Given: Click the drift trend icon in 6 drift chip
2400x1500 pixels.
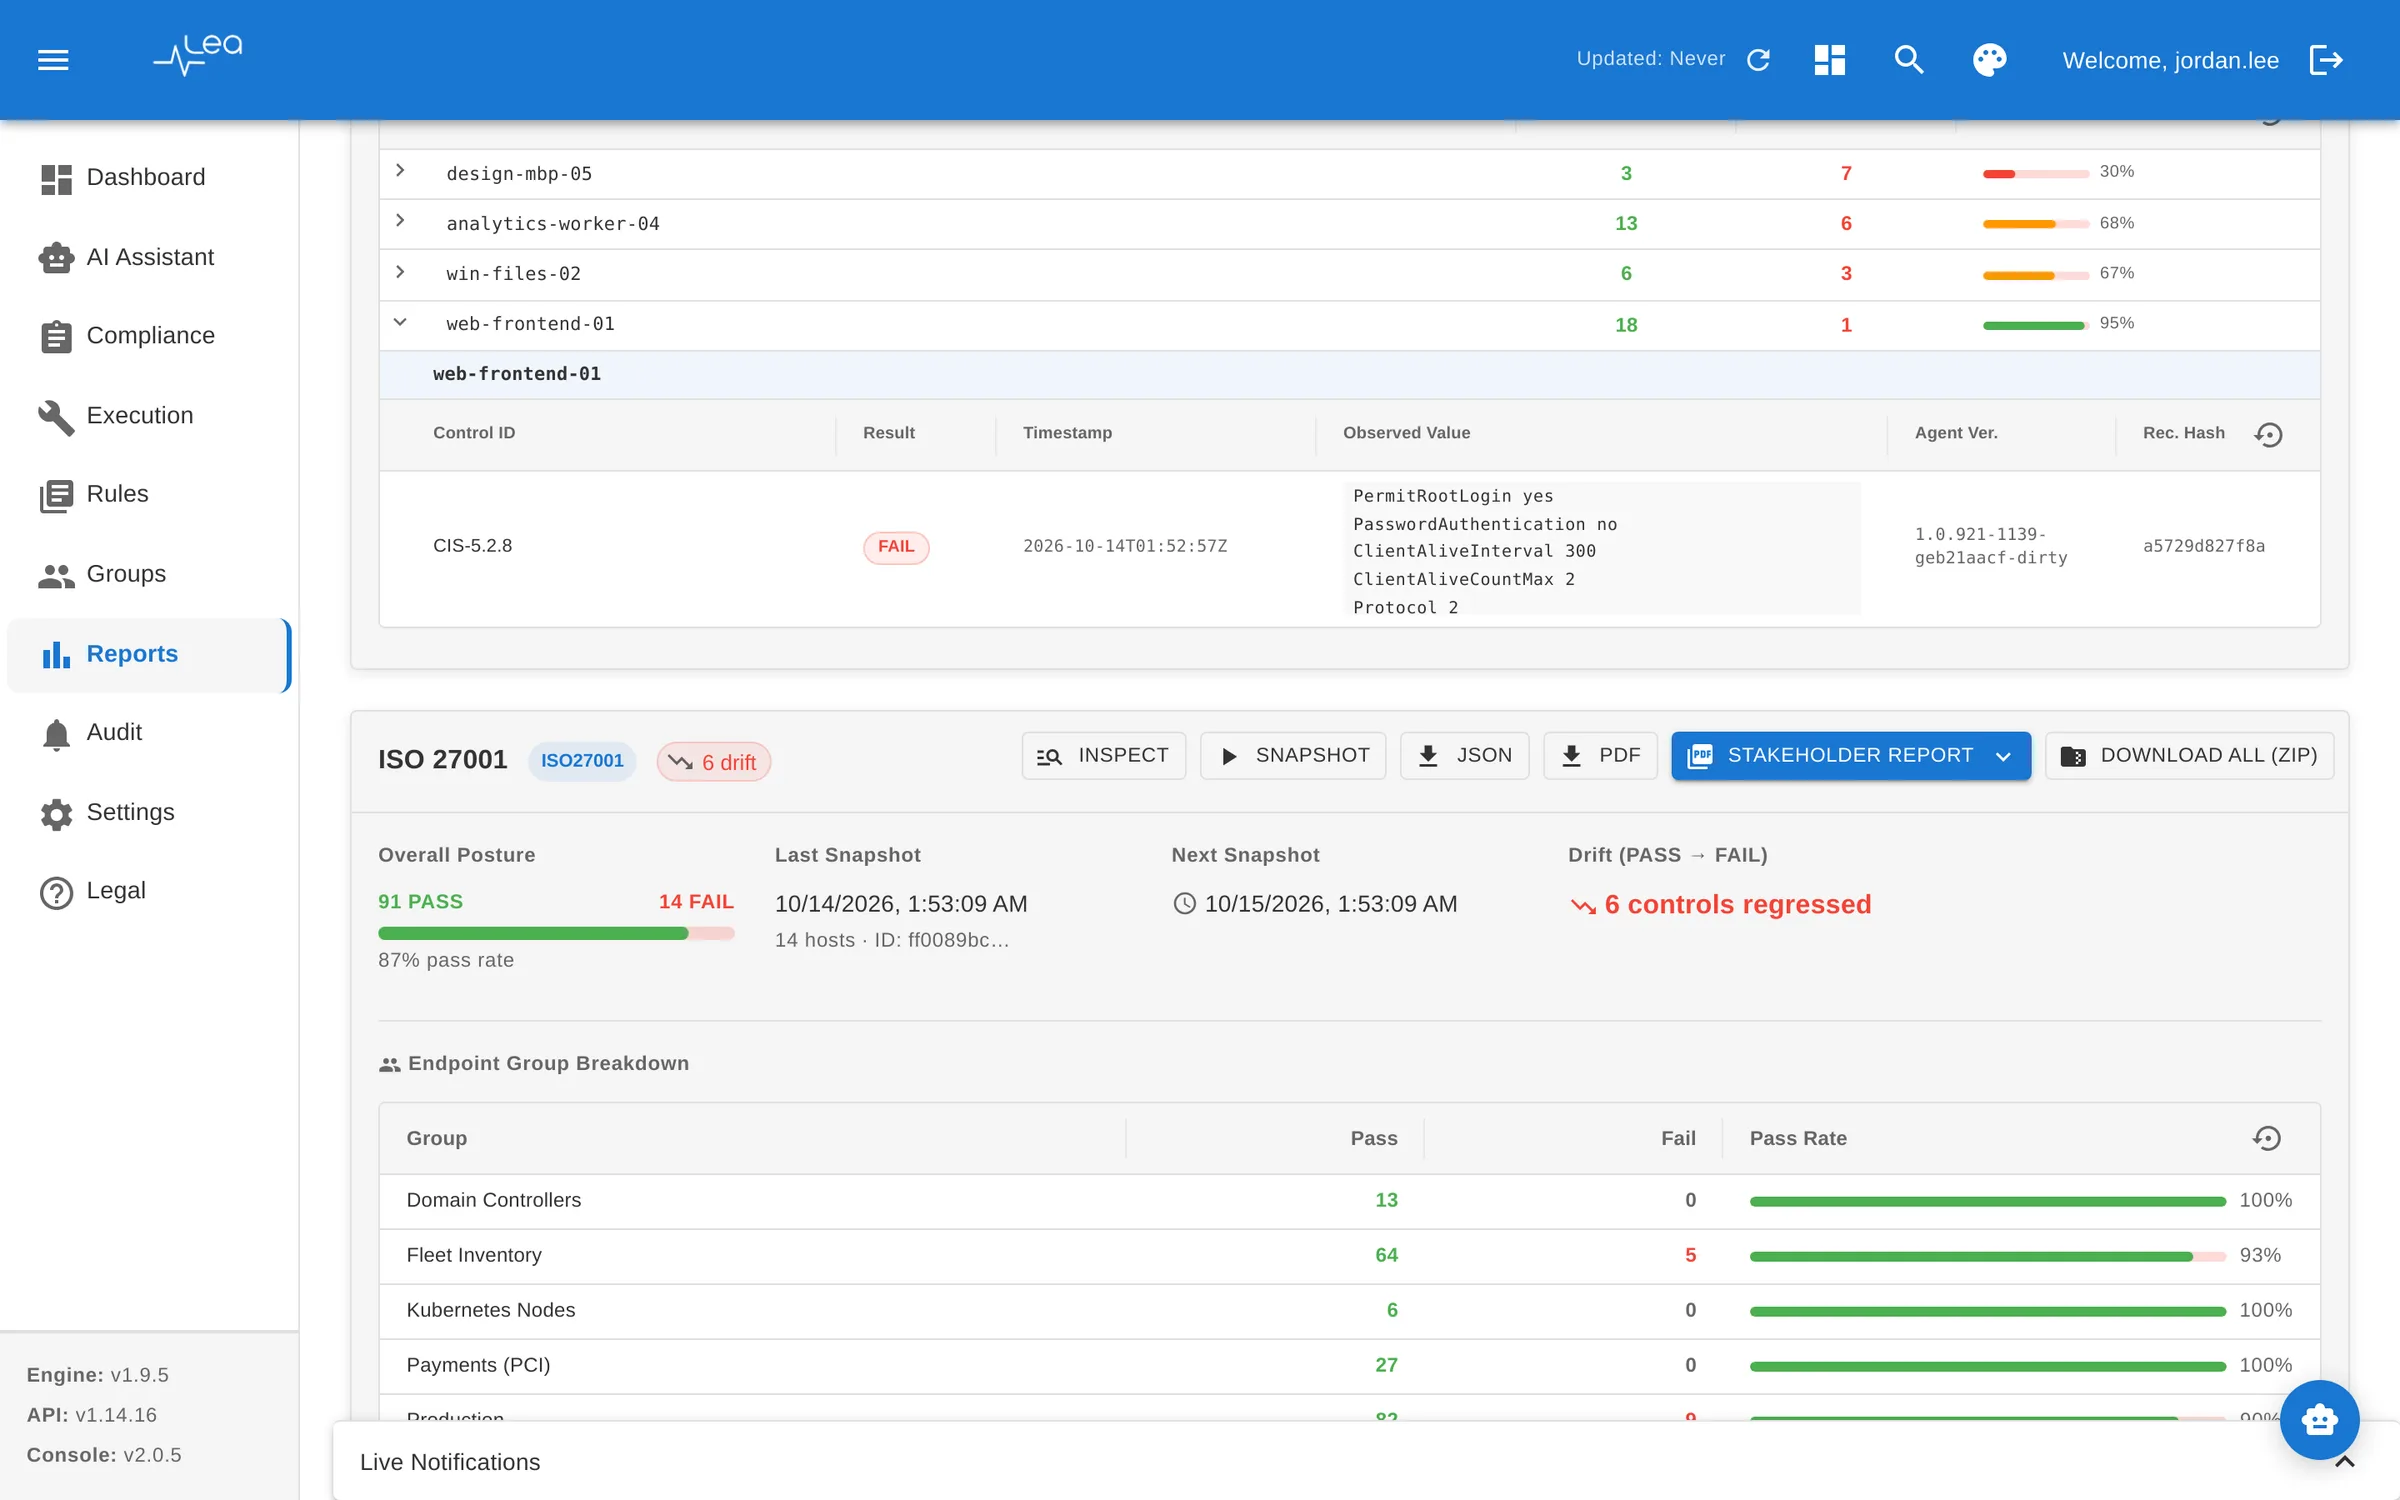Looking at the screenshot, I should click(681, 762).
